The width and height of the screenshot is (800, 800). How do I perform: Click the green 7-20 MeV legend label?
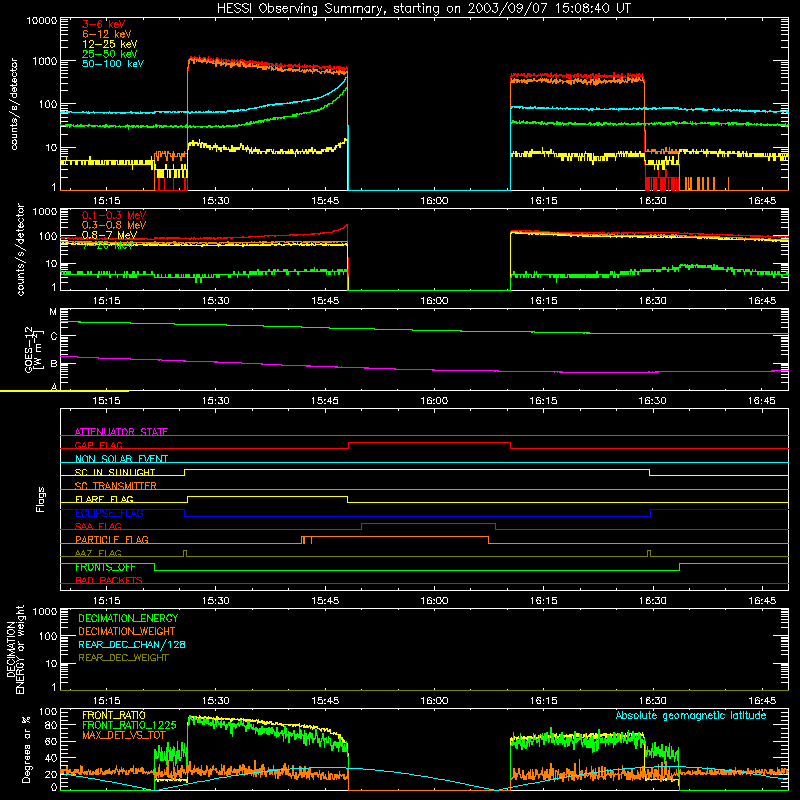click(x=108, y=245)
